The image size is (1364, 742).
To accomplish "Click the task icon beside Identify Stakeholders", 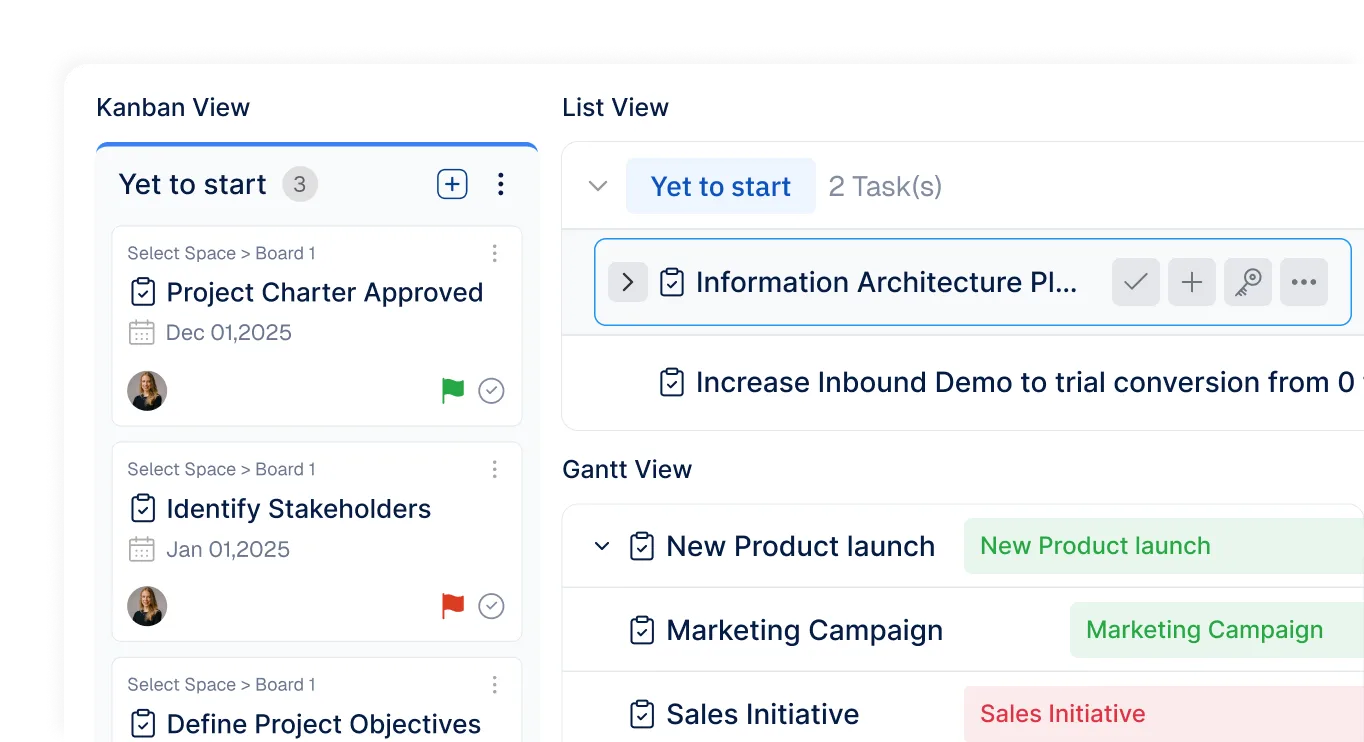I will [x=143, y=508].
